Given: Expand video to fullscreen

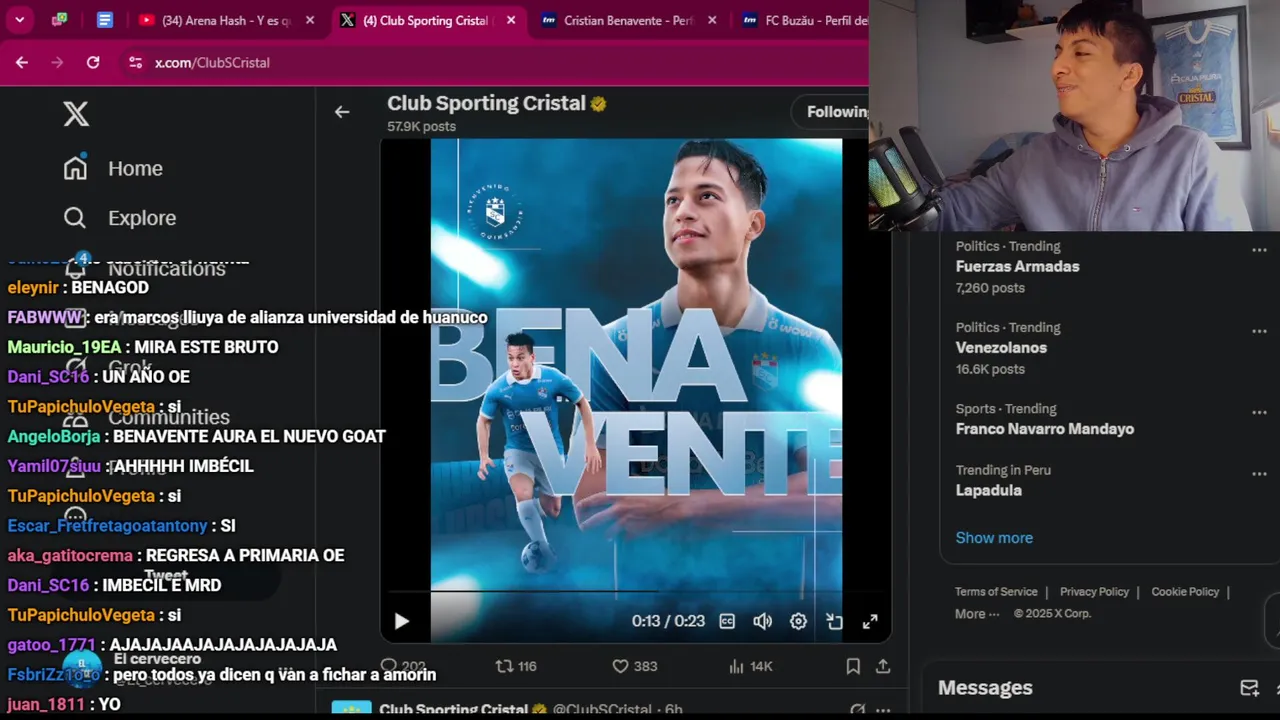Looking at the screenshot, I should coord(870,621).
